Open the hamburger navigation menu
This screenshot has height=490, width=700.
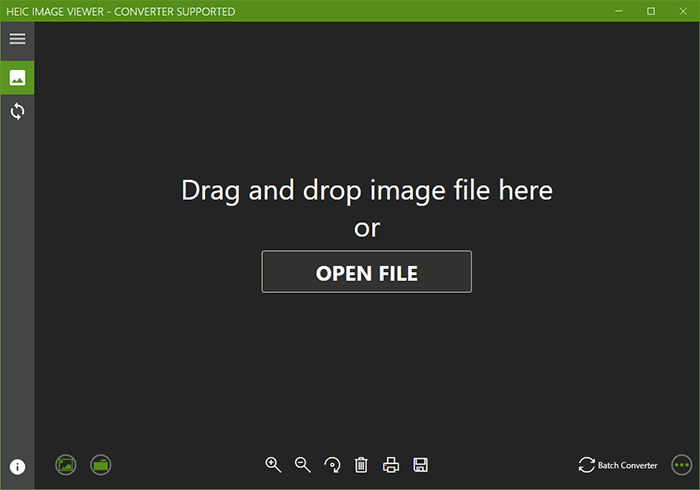(x=17, y=39)
